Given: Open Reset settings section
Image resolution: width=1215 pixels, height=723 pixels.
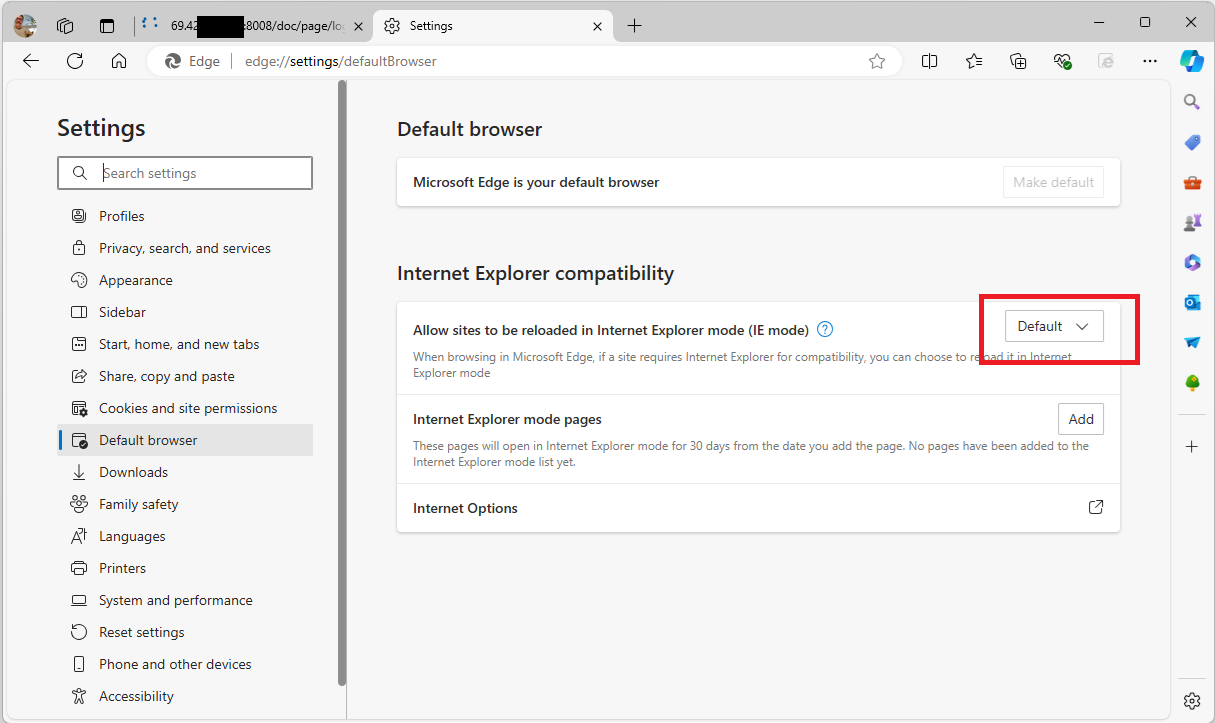Looking at the screenshot, I should 186,632.
